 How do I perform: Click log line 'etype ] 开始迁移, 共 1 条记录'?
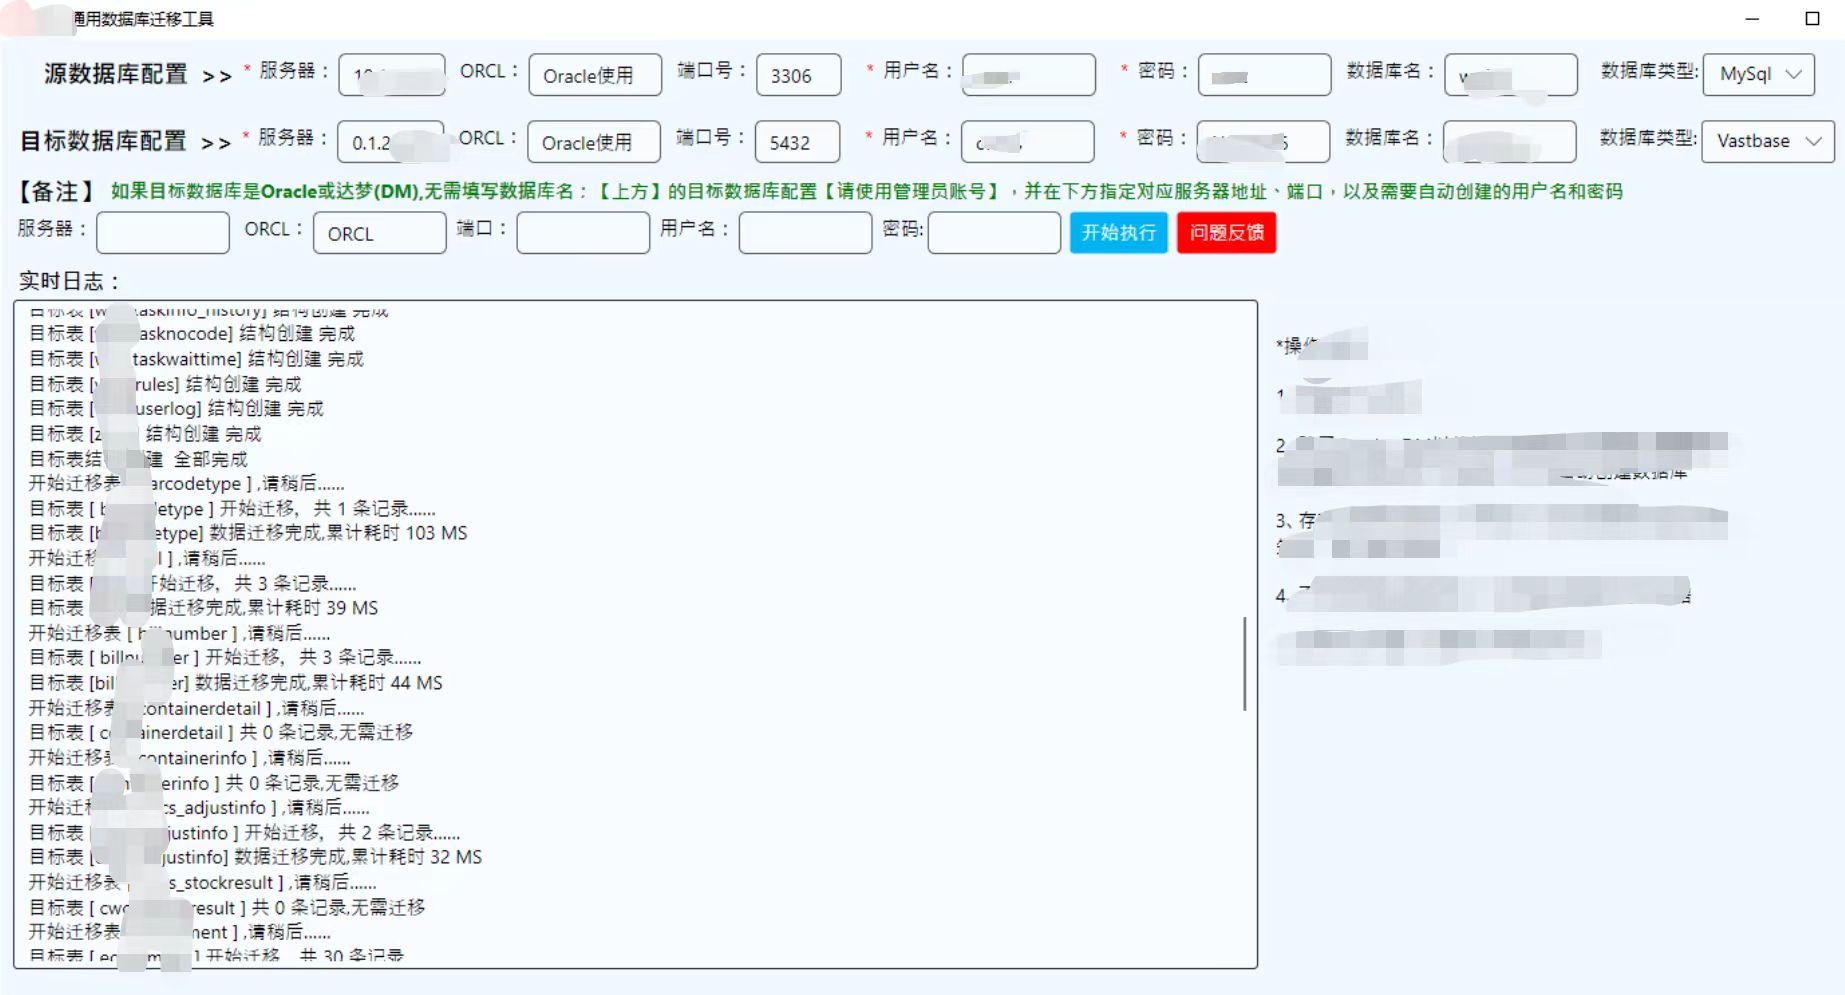(x=232, y=509)
